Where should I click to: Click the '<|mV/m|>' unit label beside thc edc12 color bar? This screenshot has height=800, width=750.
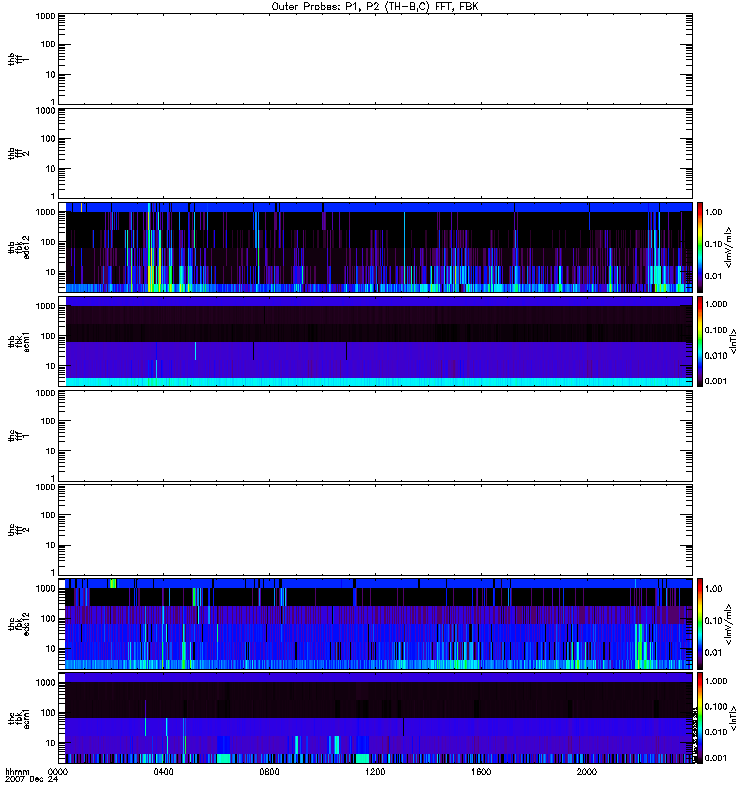(x=729, y=624)
